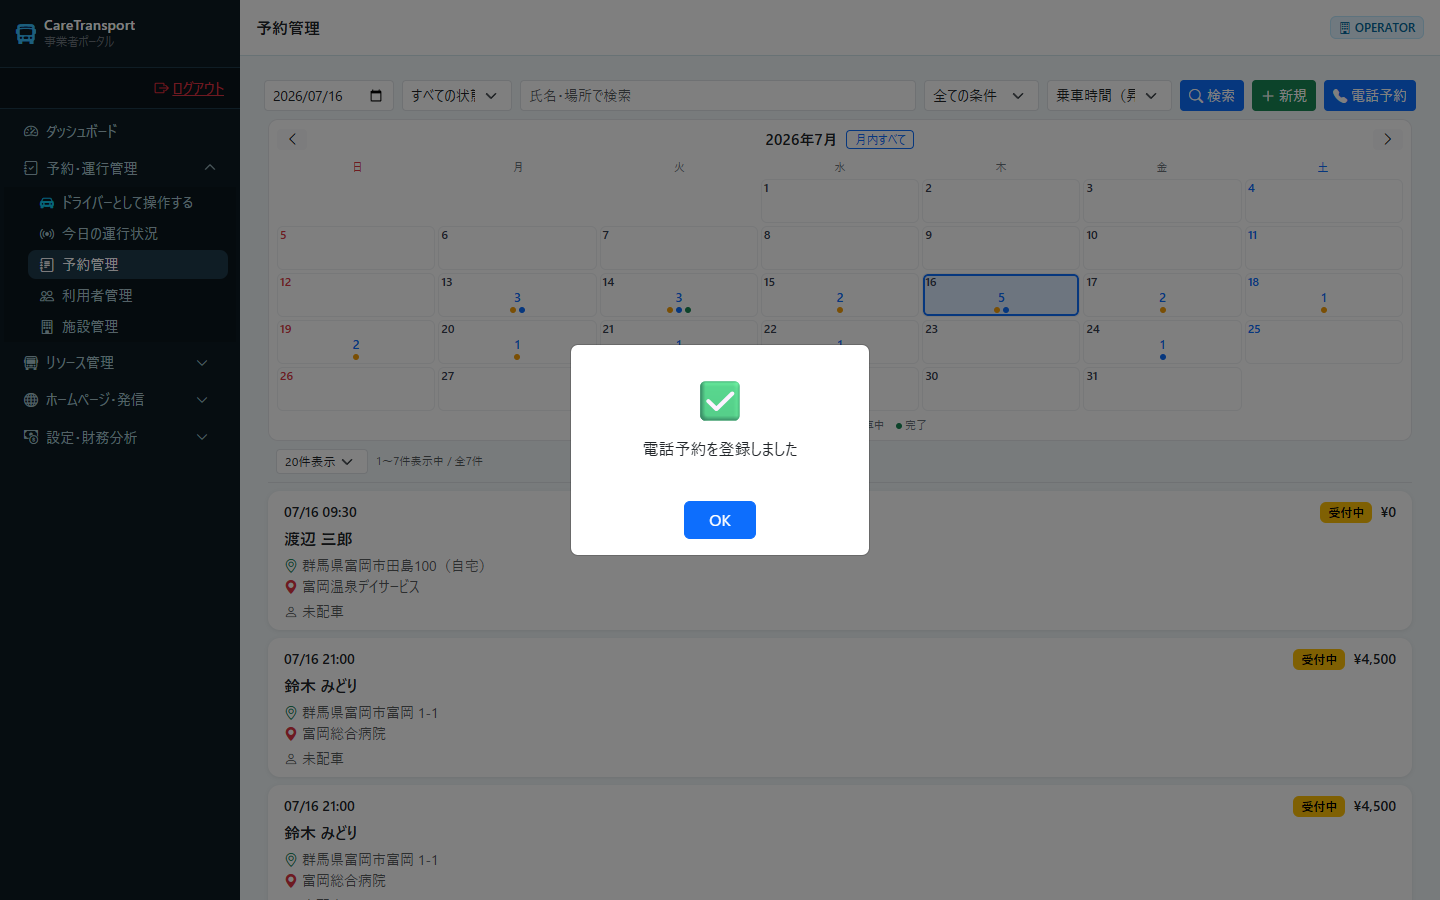
Task: Select July 20 in the calendar
Action: coord(517,342)
